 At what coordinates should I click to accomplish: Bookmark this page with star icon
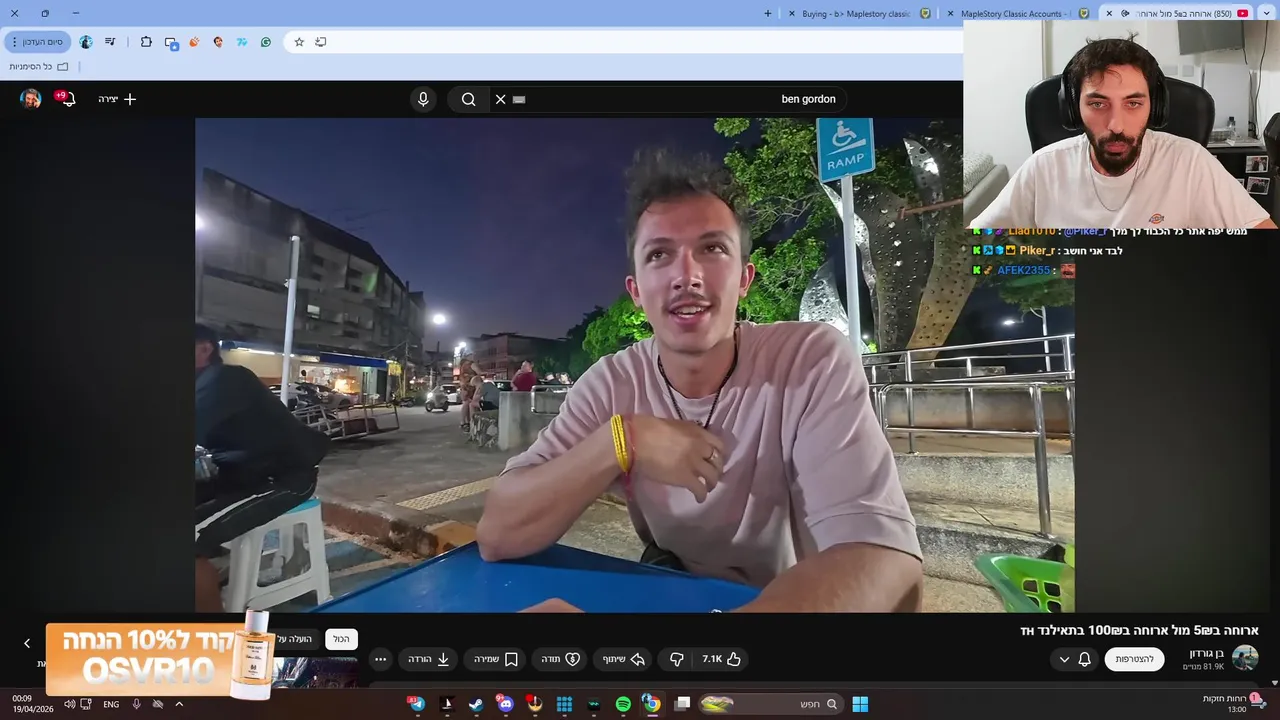point(299,42)
